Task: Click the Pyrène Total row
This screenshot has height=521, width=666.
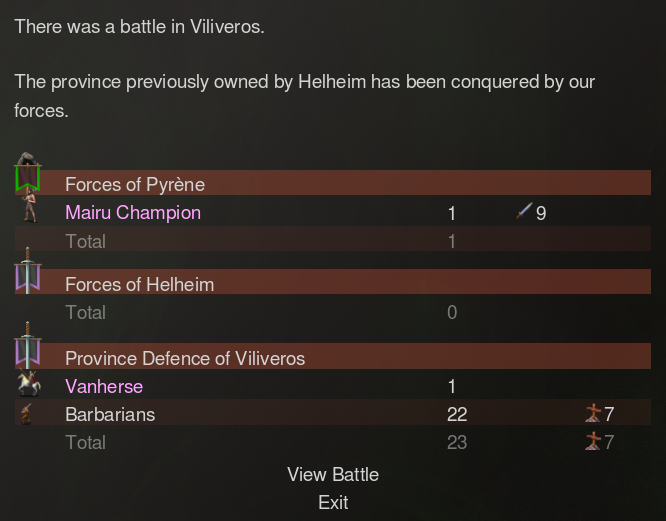Action: point(333,239)
